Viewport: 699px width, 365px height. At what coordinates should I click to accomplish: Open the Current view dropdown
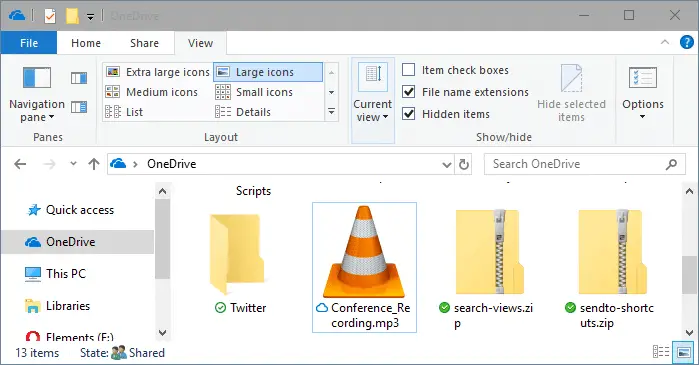pos(373,100)
